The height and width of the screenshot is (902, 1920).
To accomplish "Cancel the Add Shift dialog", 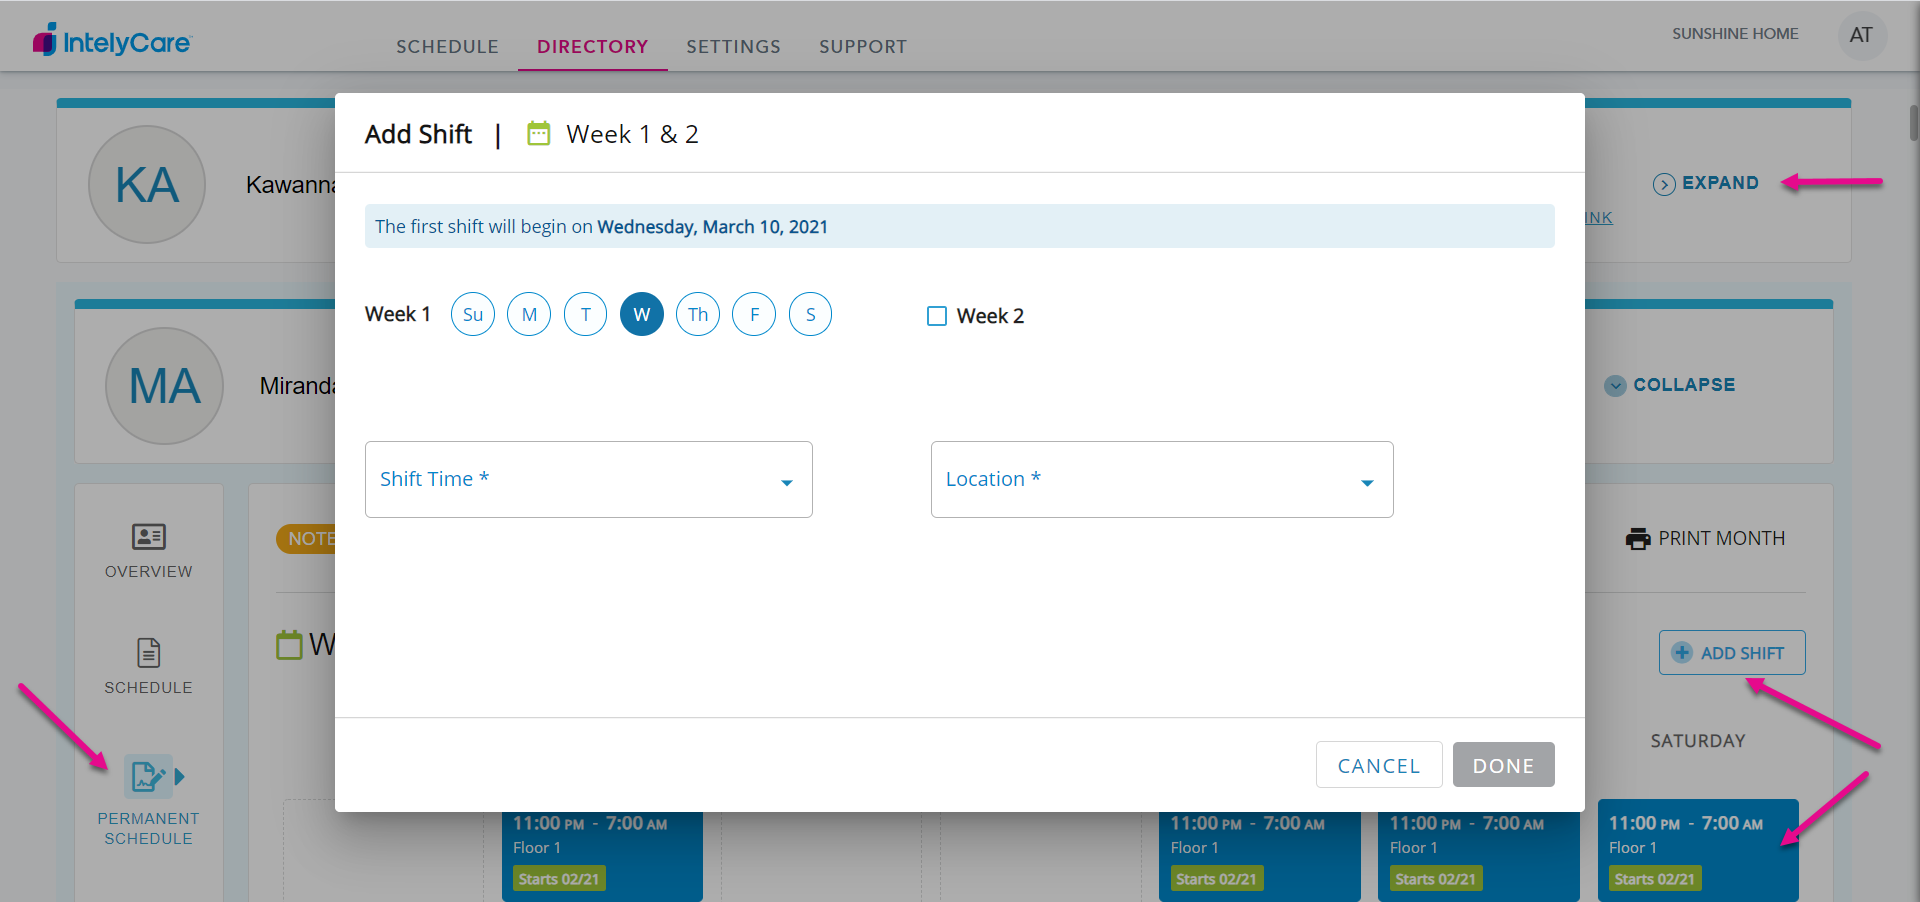I will point(1378,765).
